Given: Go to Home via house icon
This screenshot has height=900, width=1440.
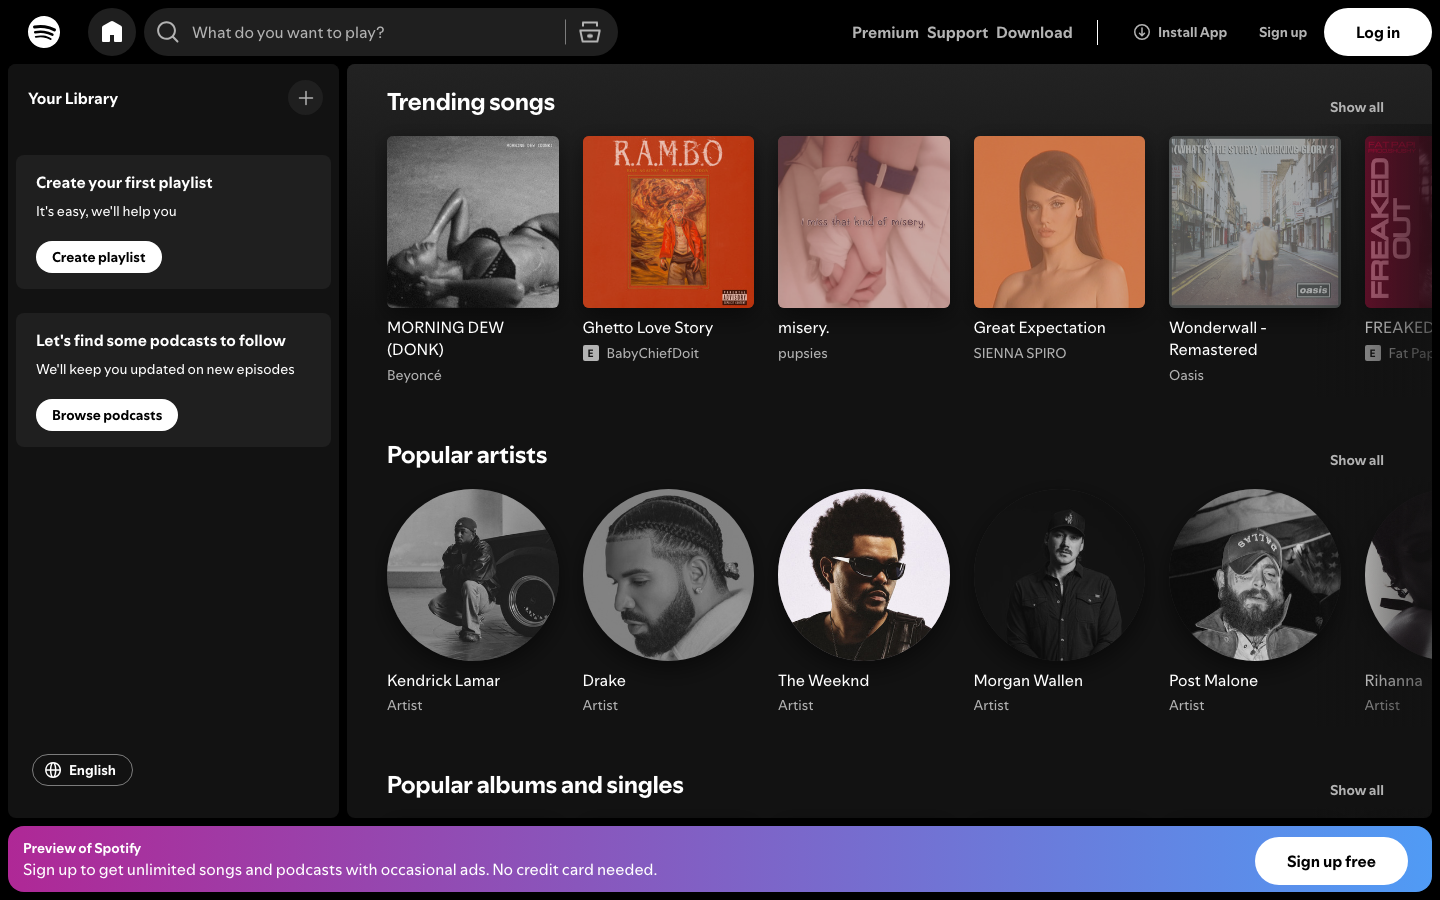Looking at the screenshot, I should coord(112,32).
